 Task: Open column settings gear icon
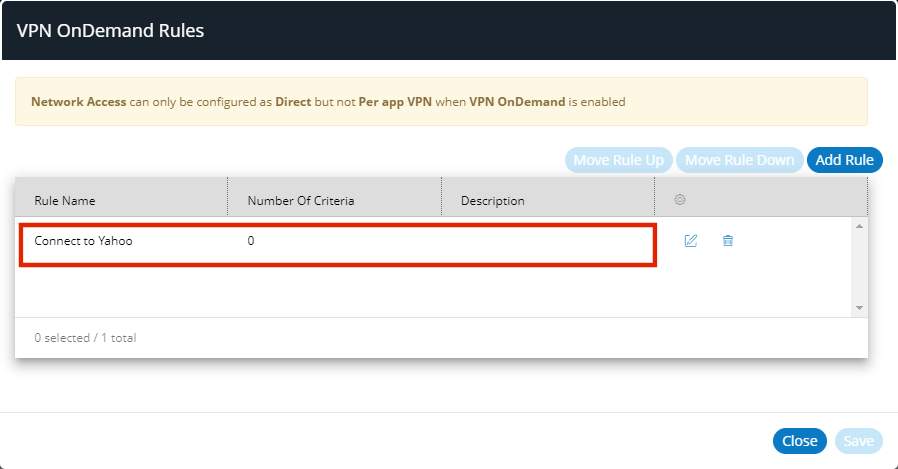click(x=680, y=200)
